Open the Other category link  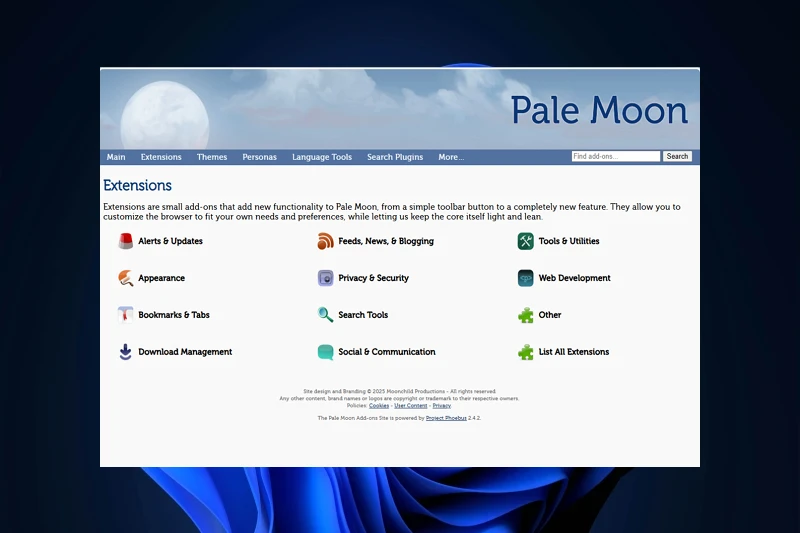550,315
